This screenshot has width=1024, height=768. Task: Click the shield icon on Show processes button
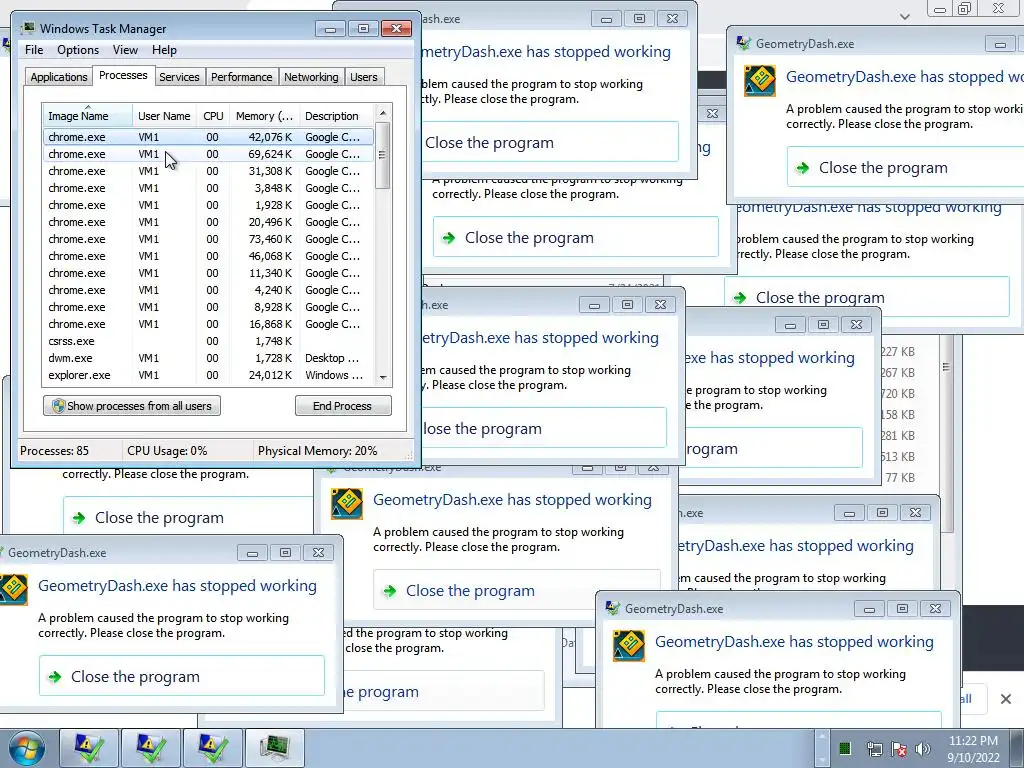tap(58, 406)
